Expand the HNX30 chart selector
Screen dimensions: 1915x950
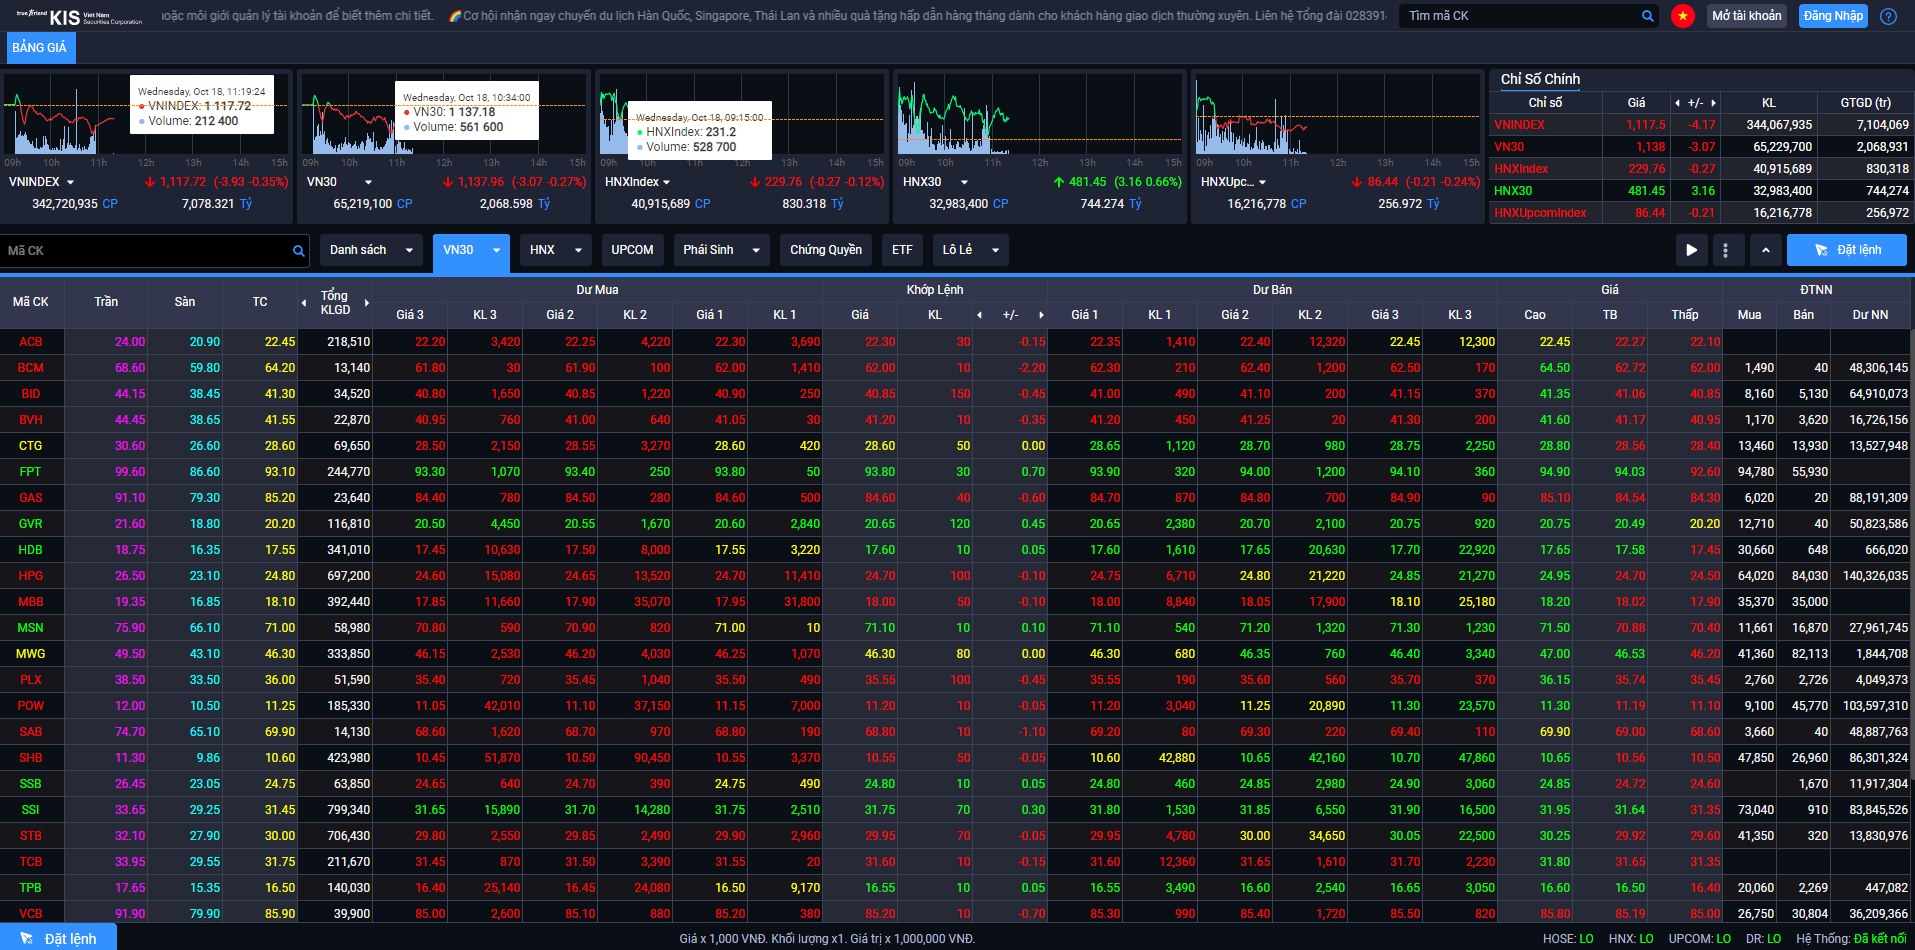[x=964, y=182]
